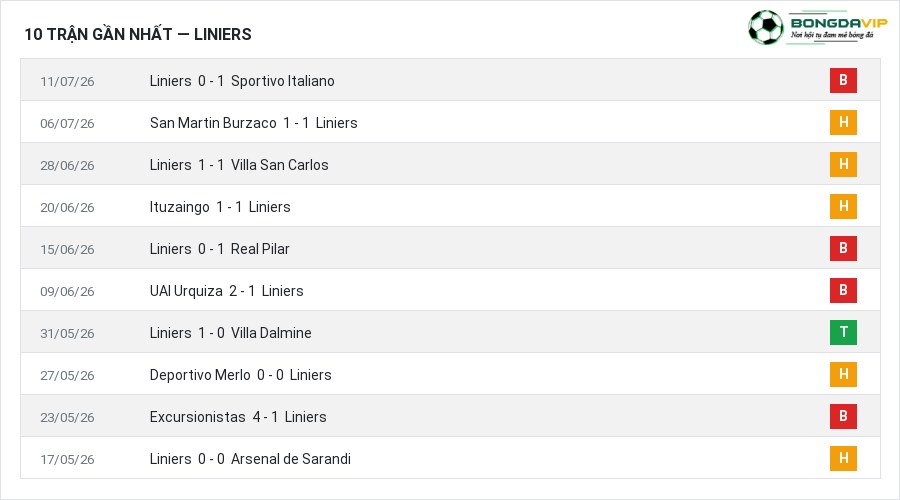Click the red B badge for Real Pilar match

pyautogui.click(x=843, y=248)
